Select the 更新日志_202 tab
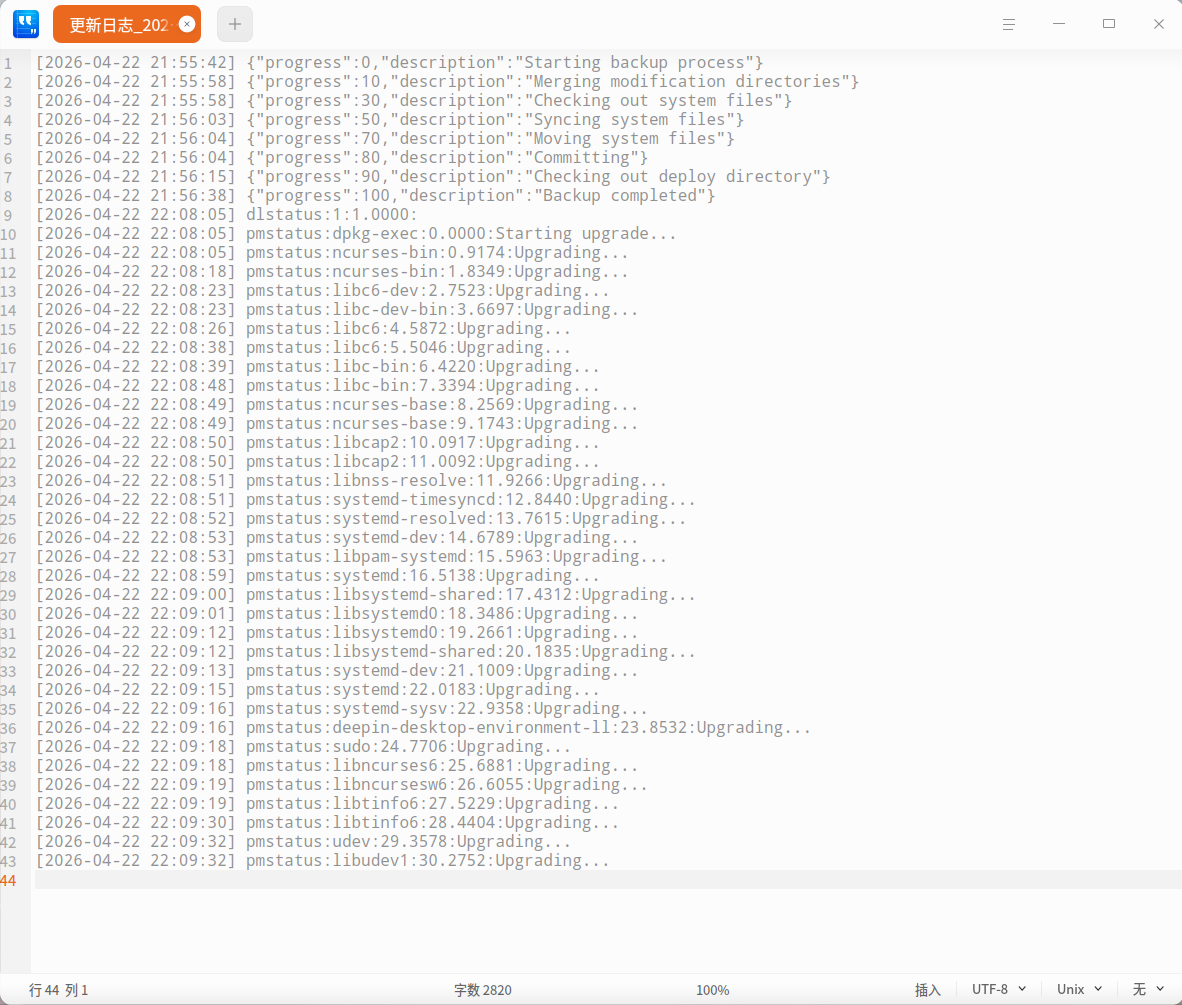Viewport: 1182px width, 1005px height. pos(117,23)
